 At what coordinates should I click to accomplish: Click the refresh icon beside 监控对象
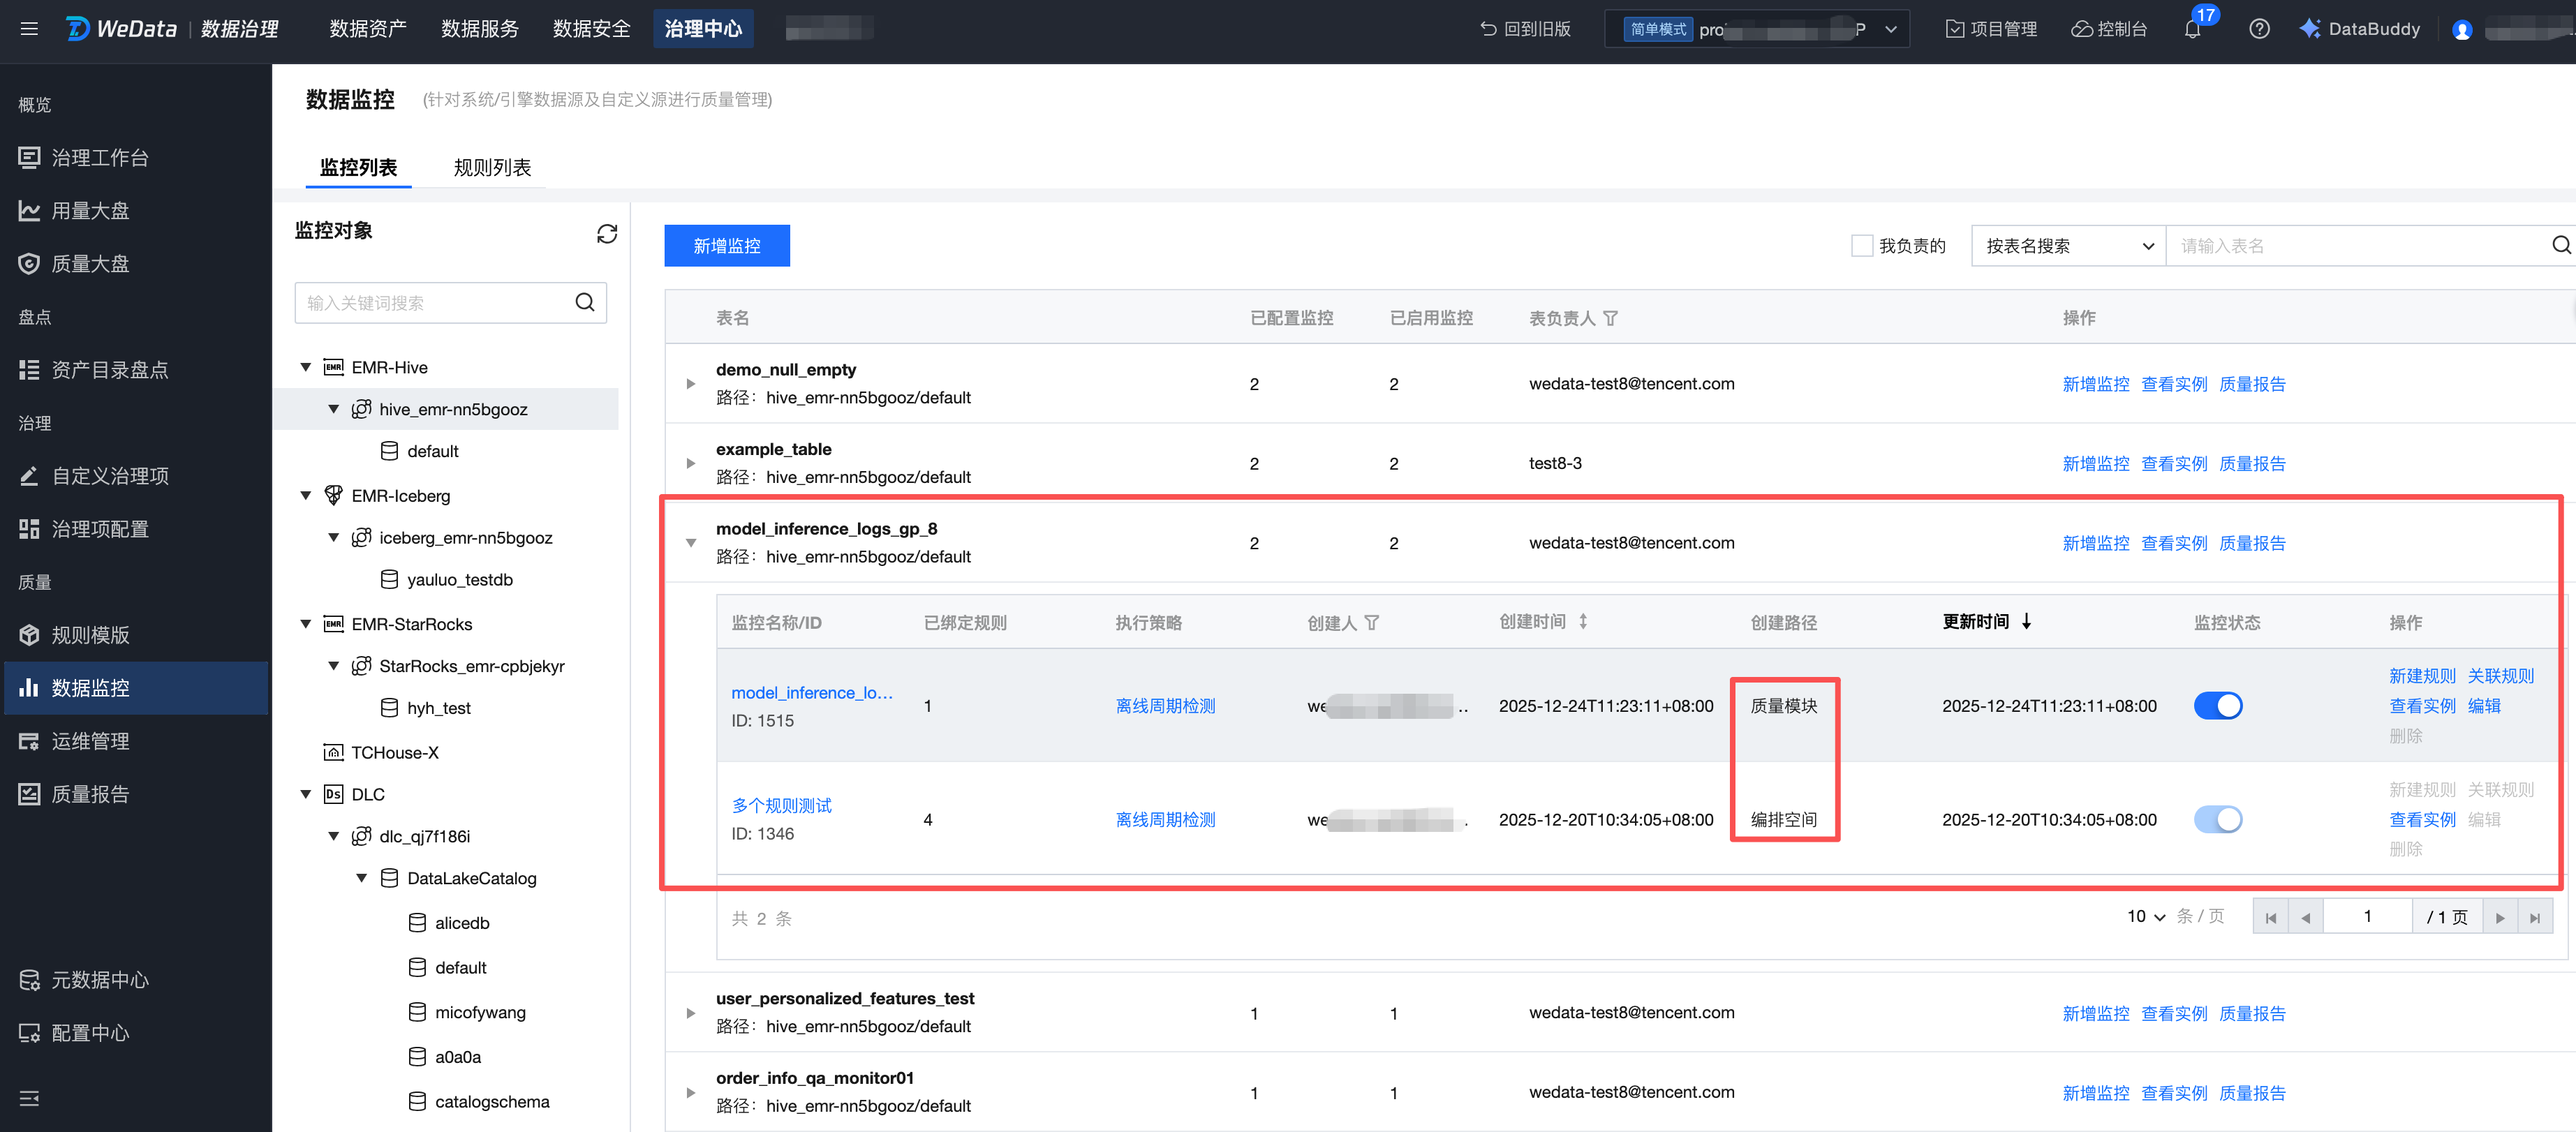click(606, 233)
